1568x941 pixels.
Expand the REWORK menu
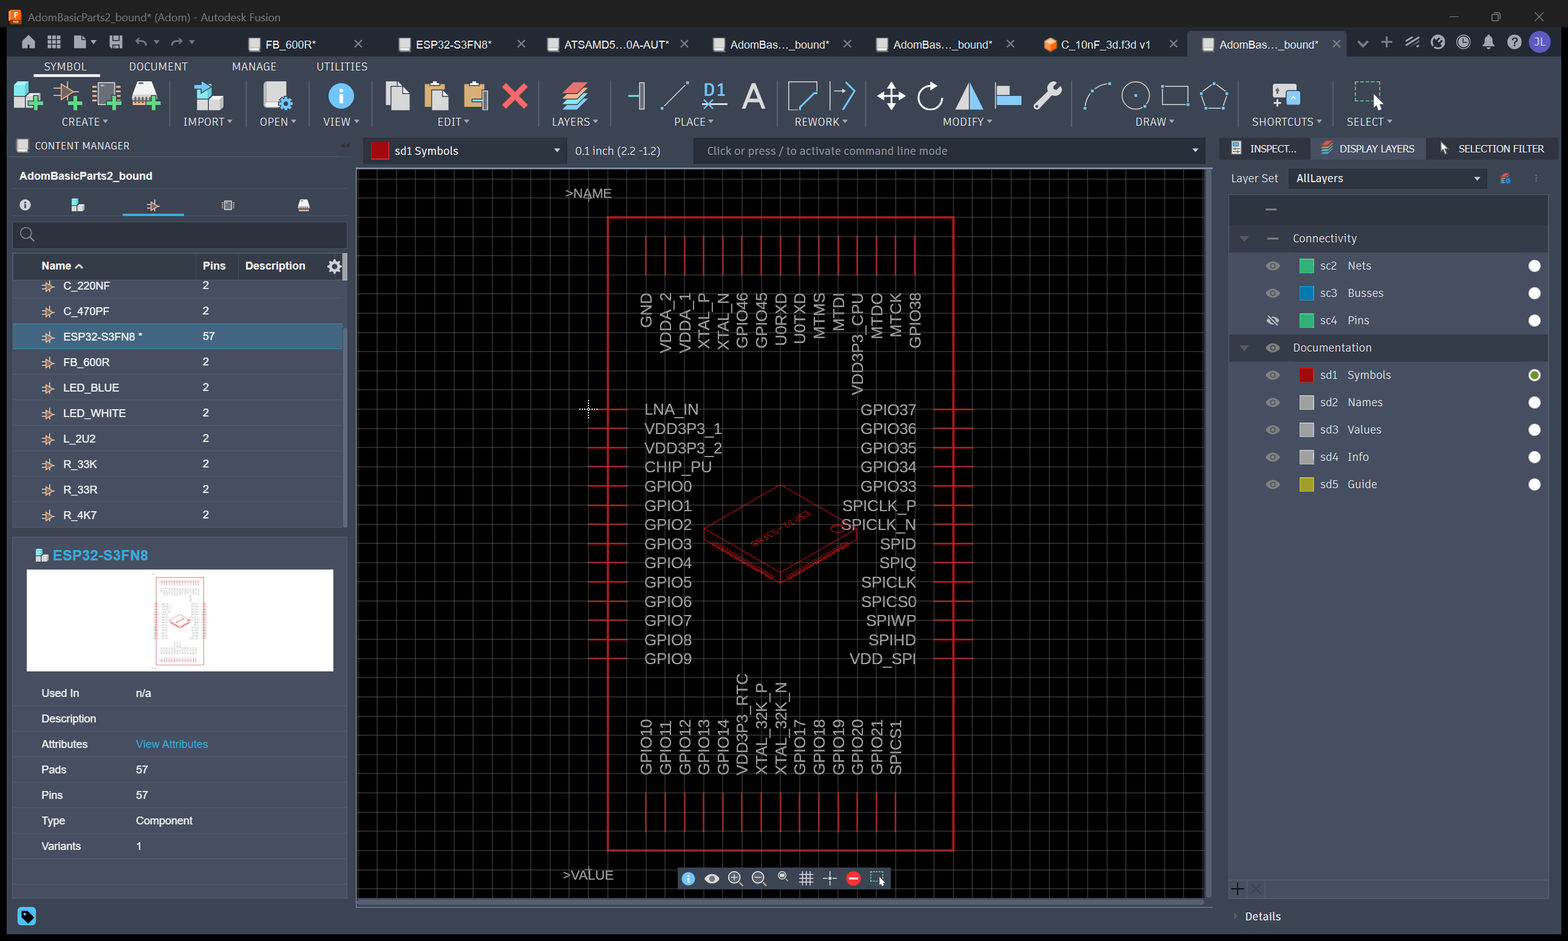[x=820, y=122]
